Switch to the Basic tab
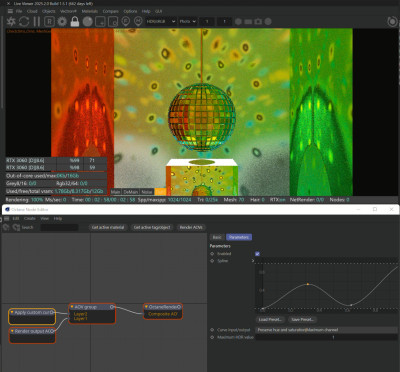 [x=217, y=237]
